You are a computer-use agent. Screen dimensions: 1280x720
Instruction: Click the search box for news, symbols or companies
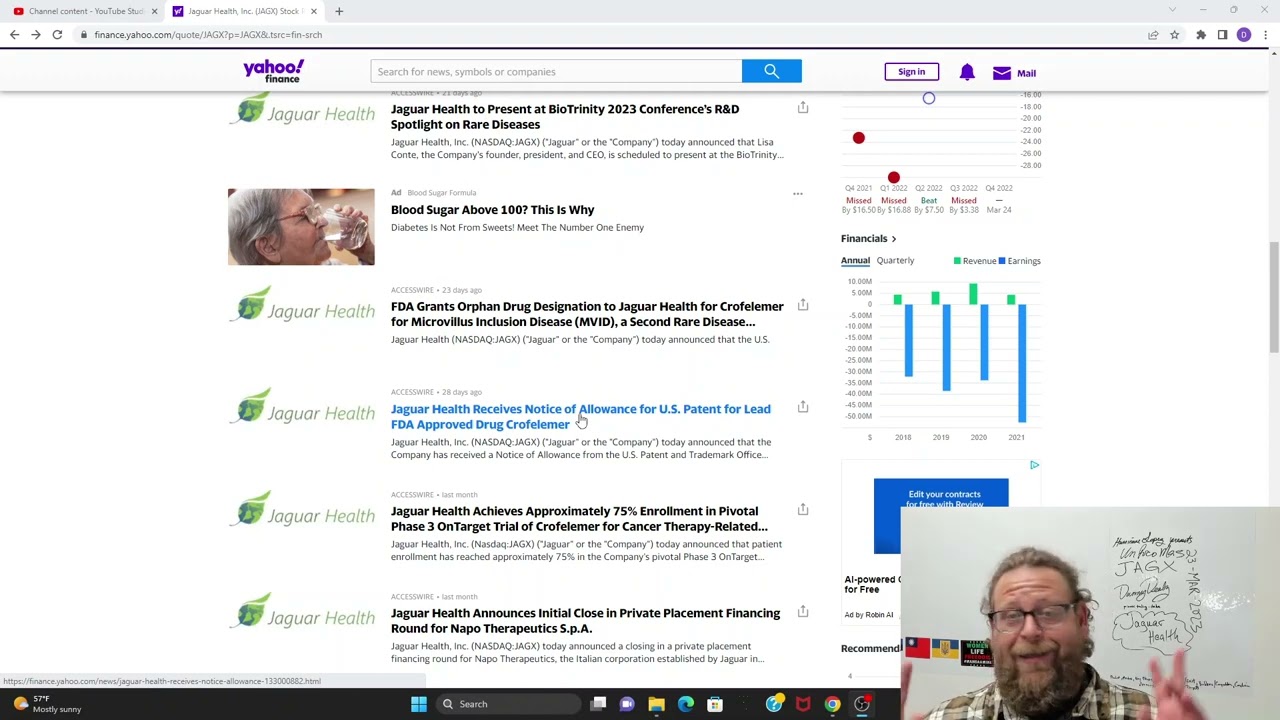[556, 71]
